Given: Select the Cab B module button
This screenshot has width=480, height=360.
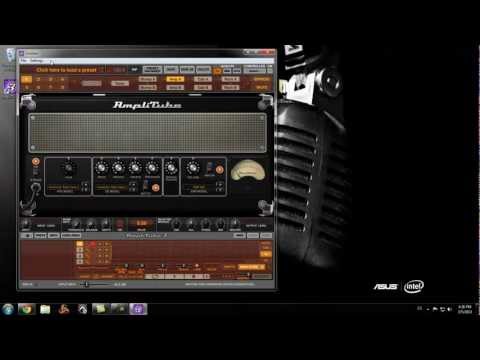Looking at the screenshot, I should click(203, 87).
